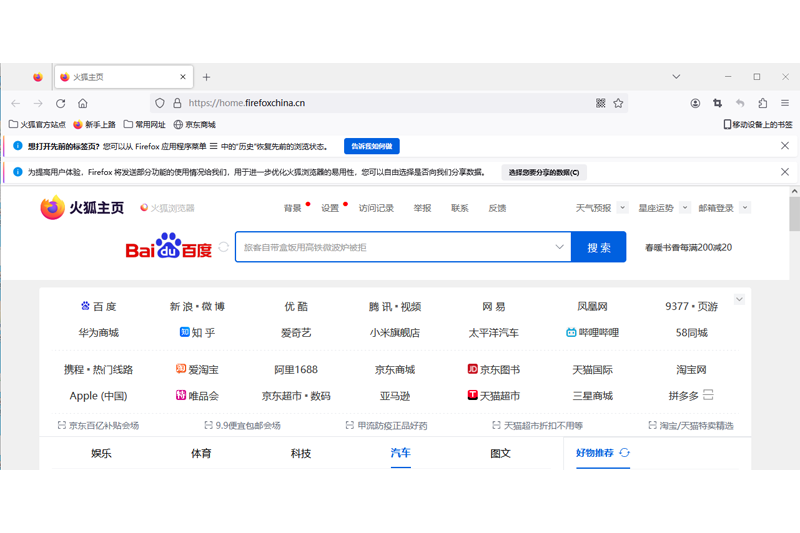Click the reload page icon
This screenshot has height=533, width=800.
point(60,103)
